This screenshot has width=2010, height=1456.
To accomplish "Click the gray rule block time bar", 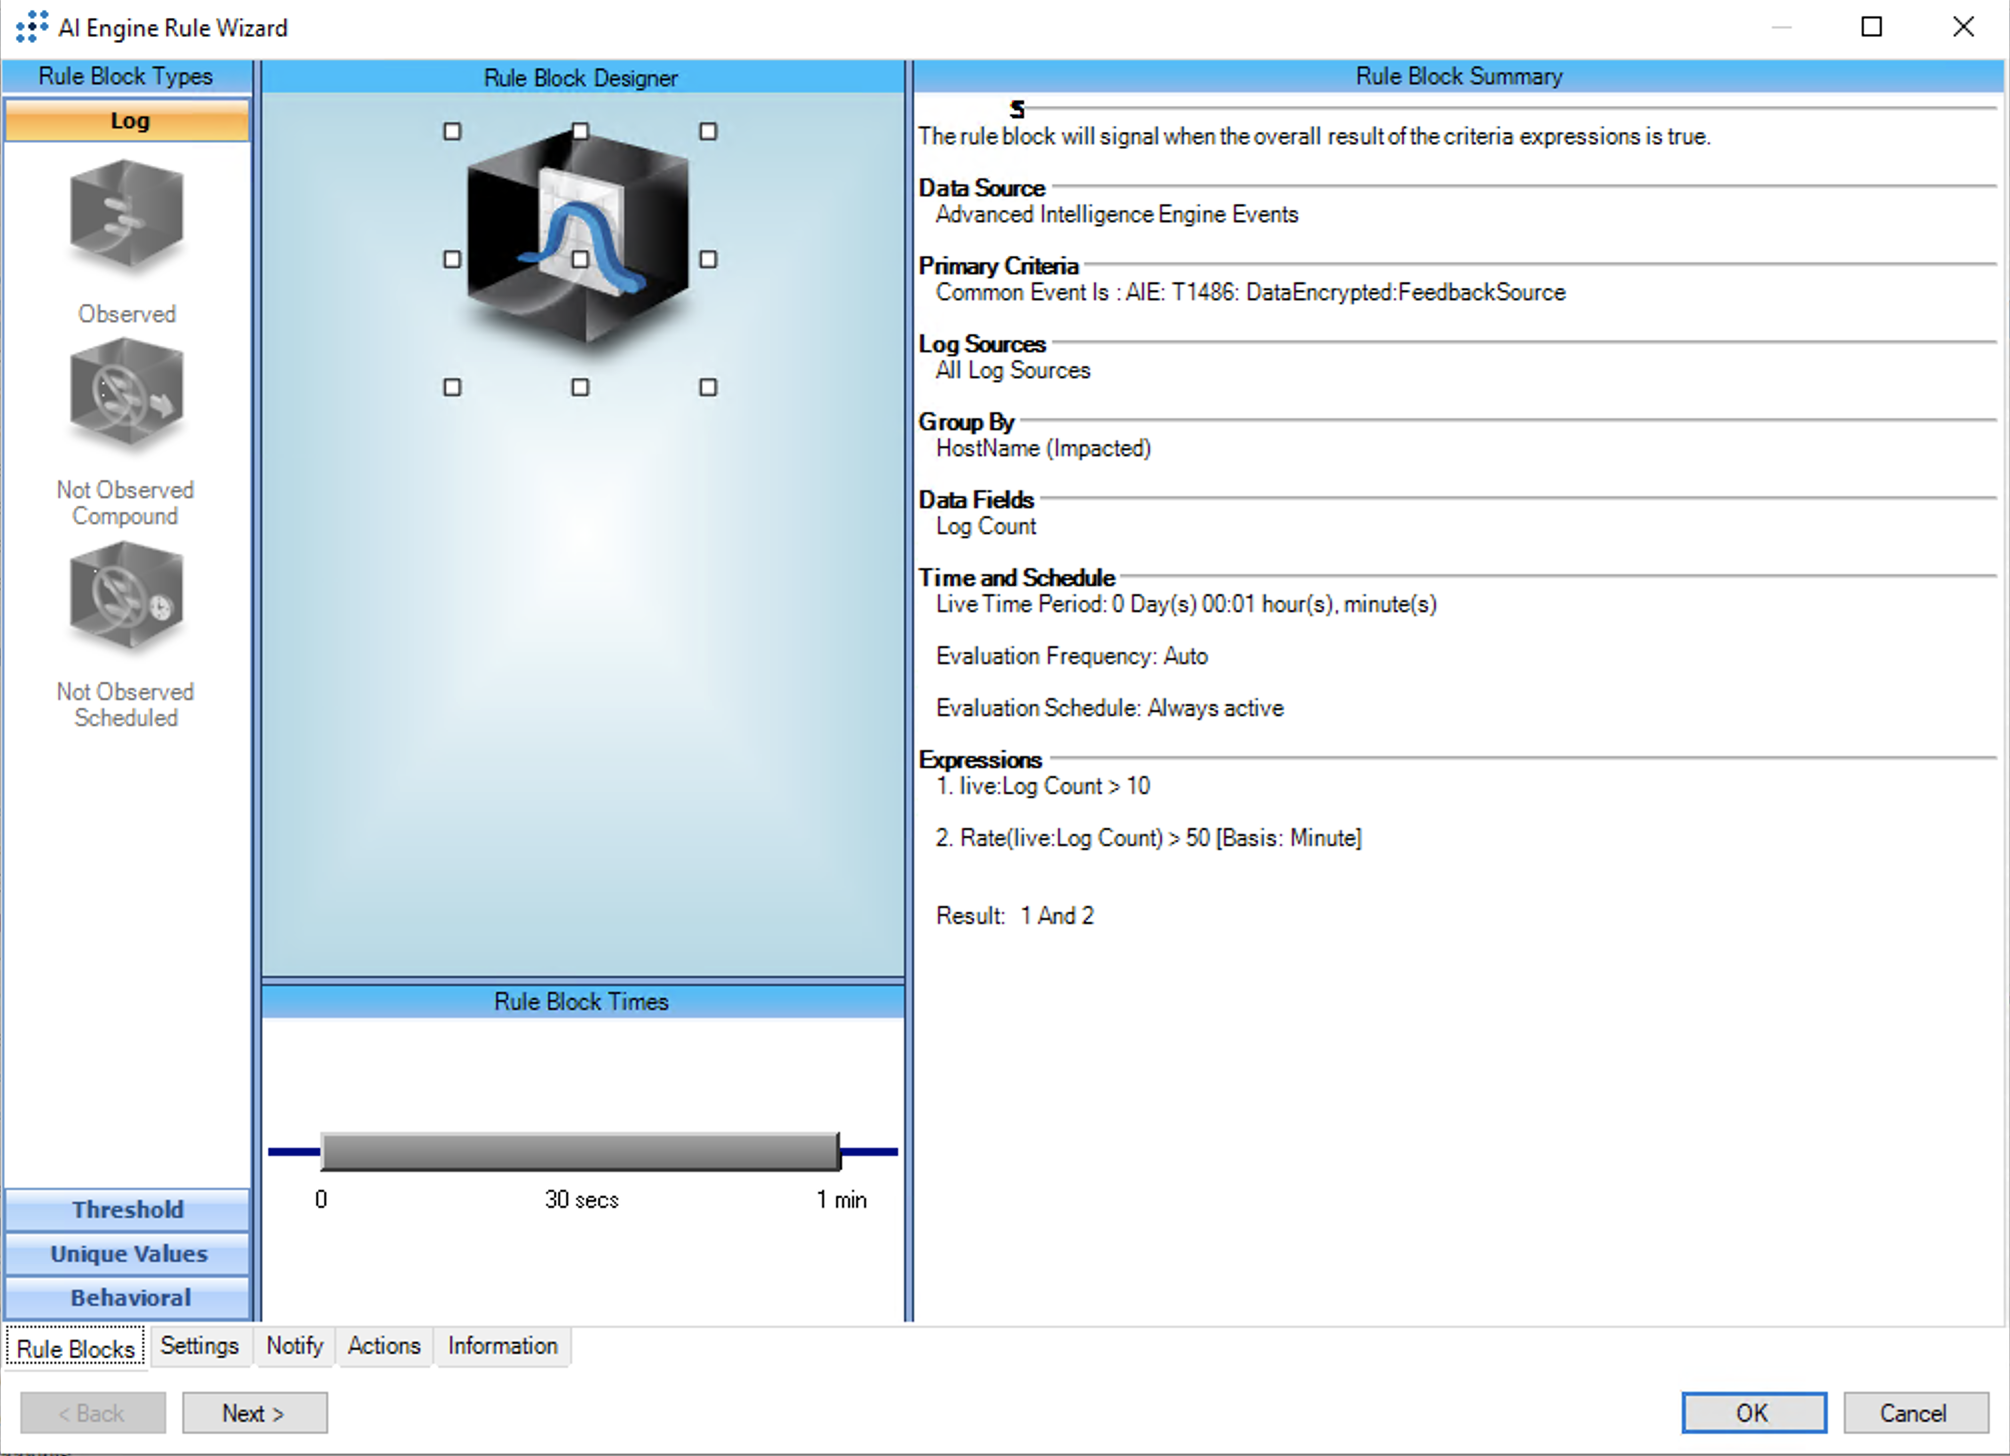I will (x=580, y=1152).
